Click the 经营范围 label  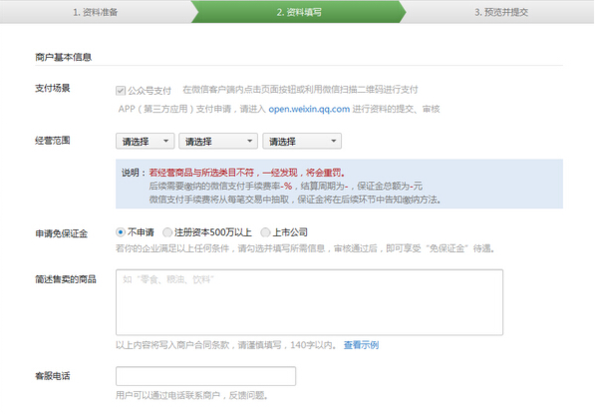click(x=53, y=141)
